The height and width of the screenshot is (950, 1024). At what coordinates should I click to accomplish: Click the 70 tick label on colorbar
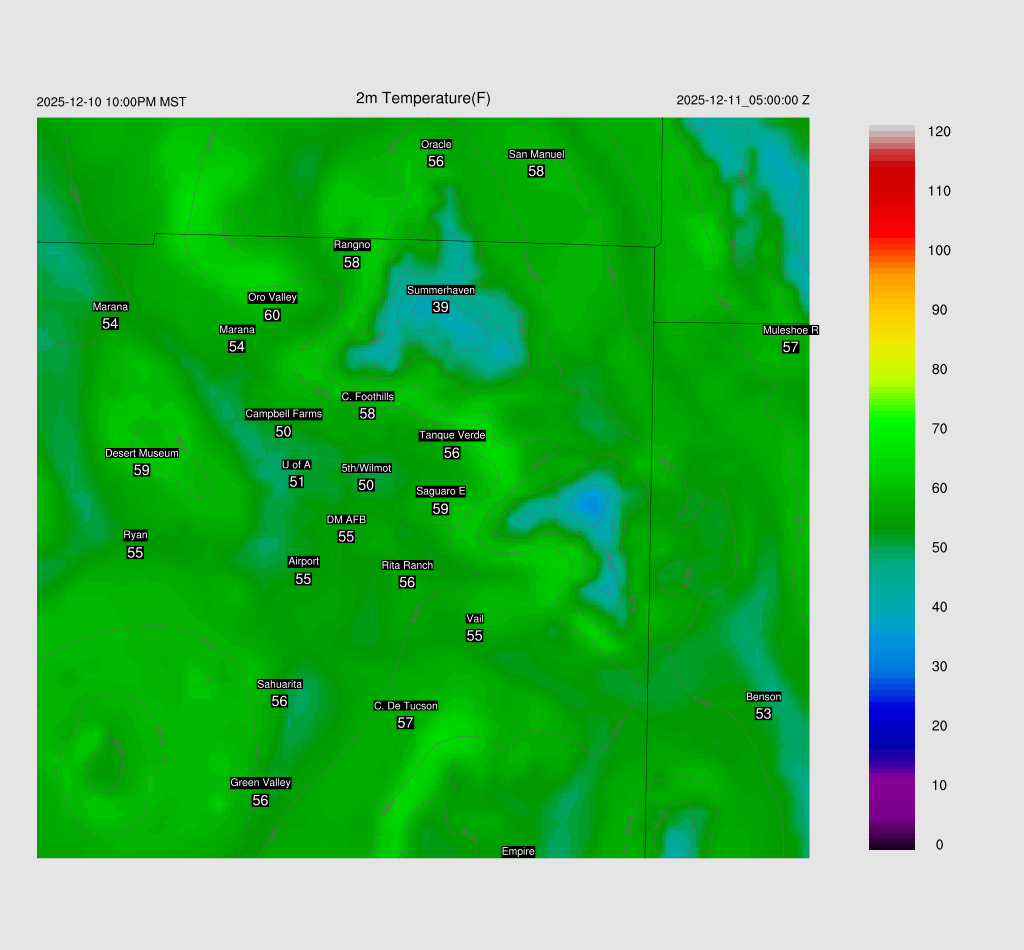point(938,429)
